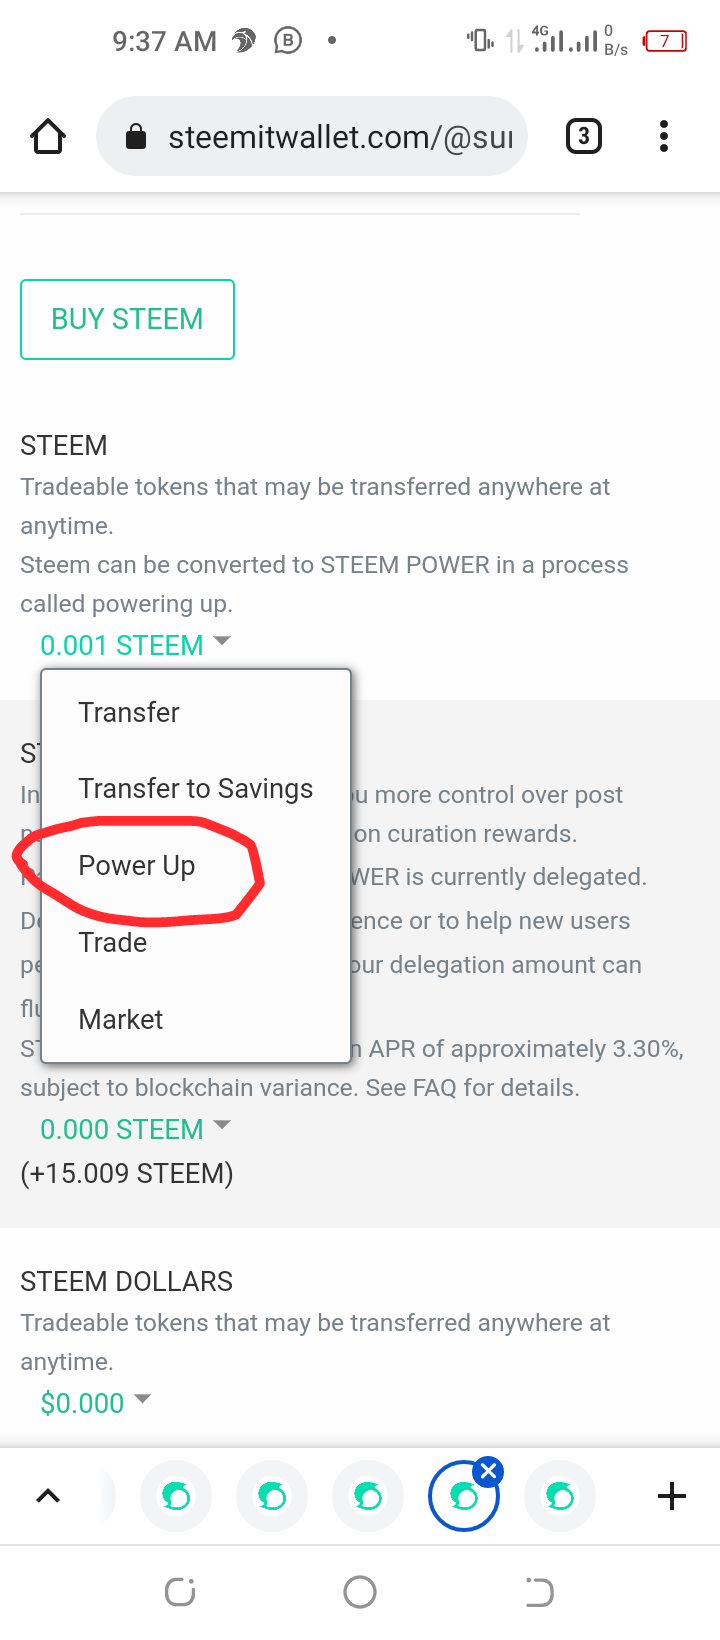Open the browser three-dot menu
This screenshot has height=1640, width=720.
[664, 136]
